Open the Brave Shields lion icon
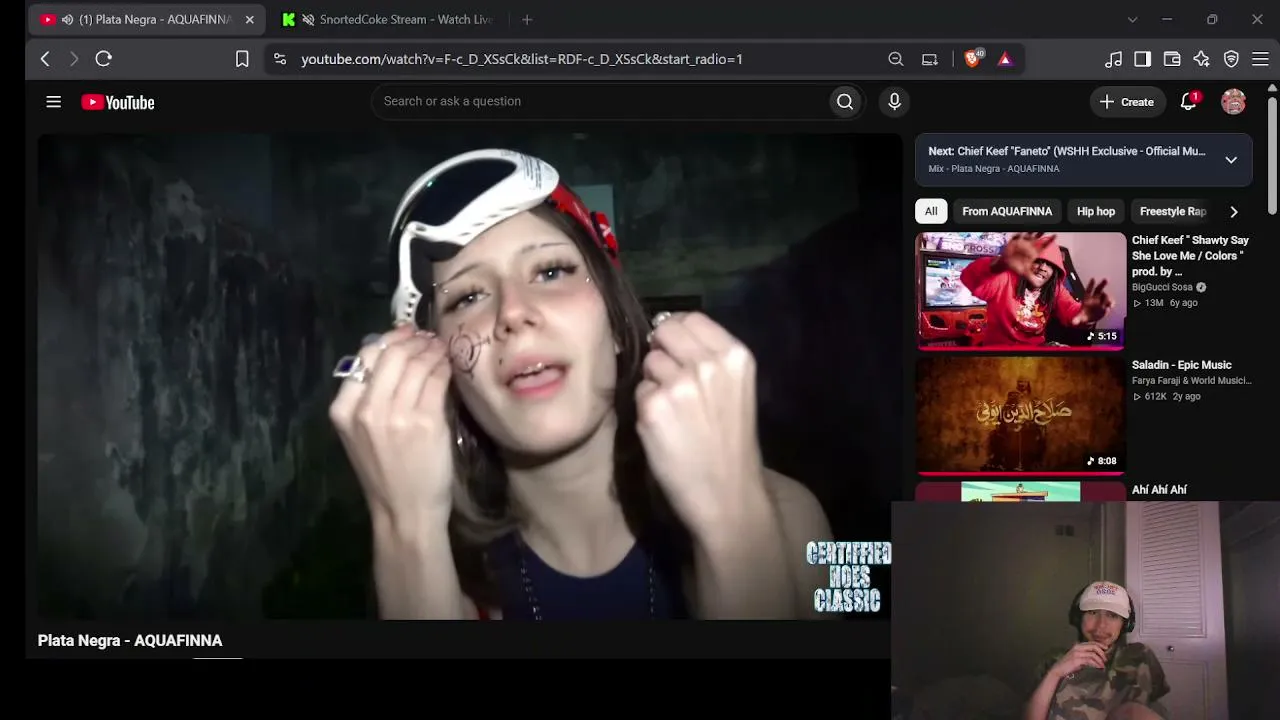 [x=972, y=59]
